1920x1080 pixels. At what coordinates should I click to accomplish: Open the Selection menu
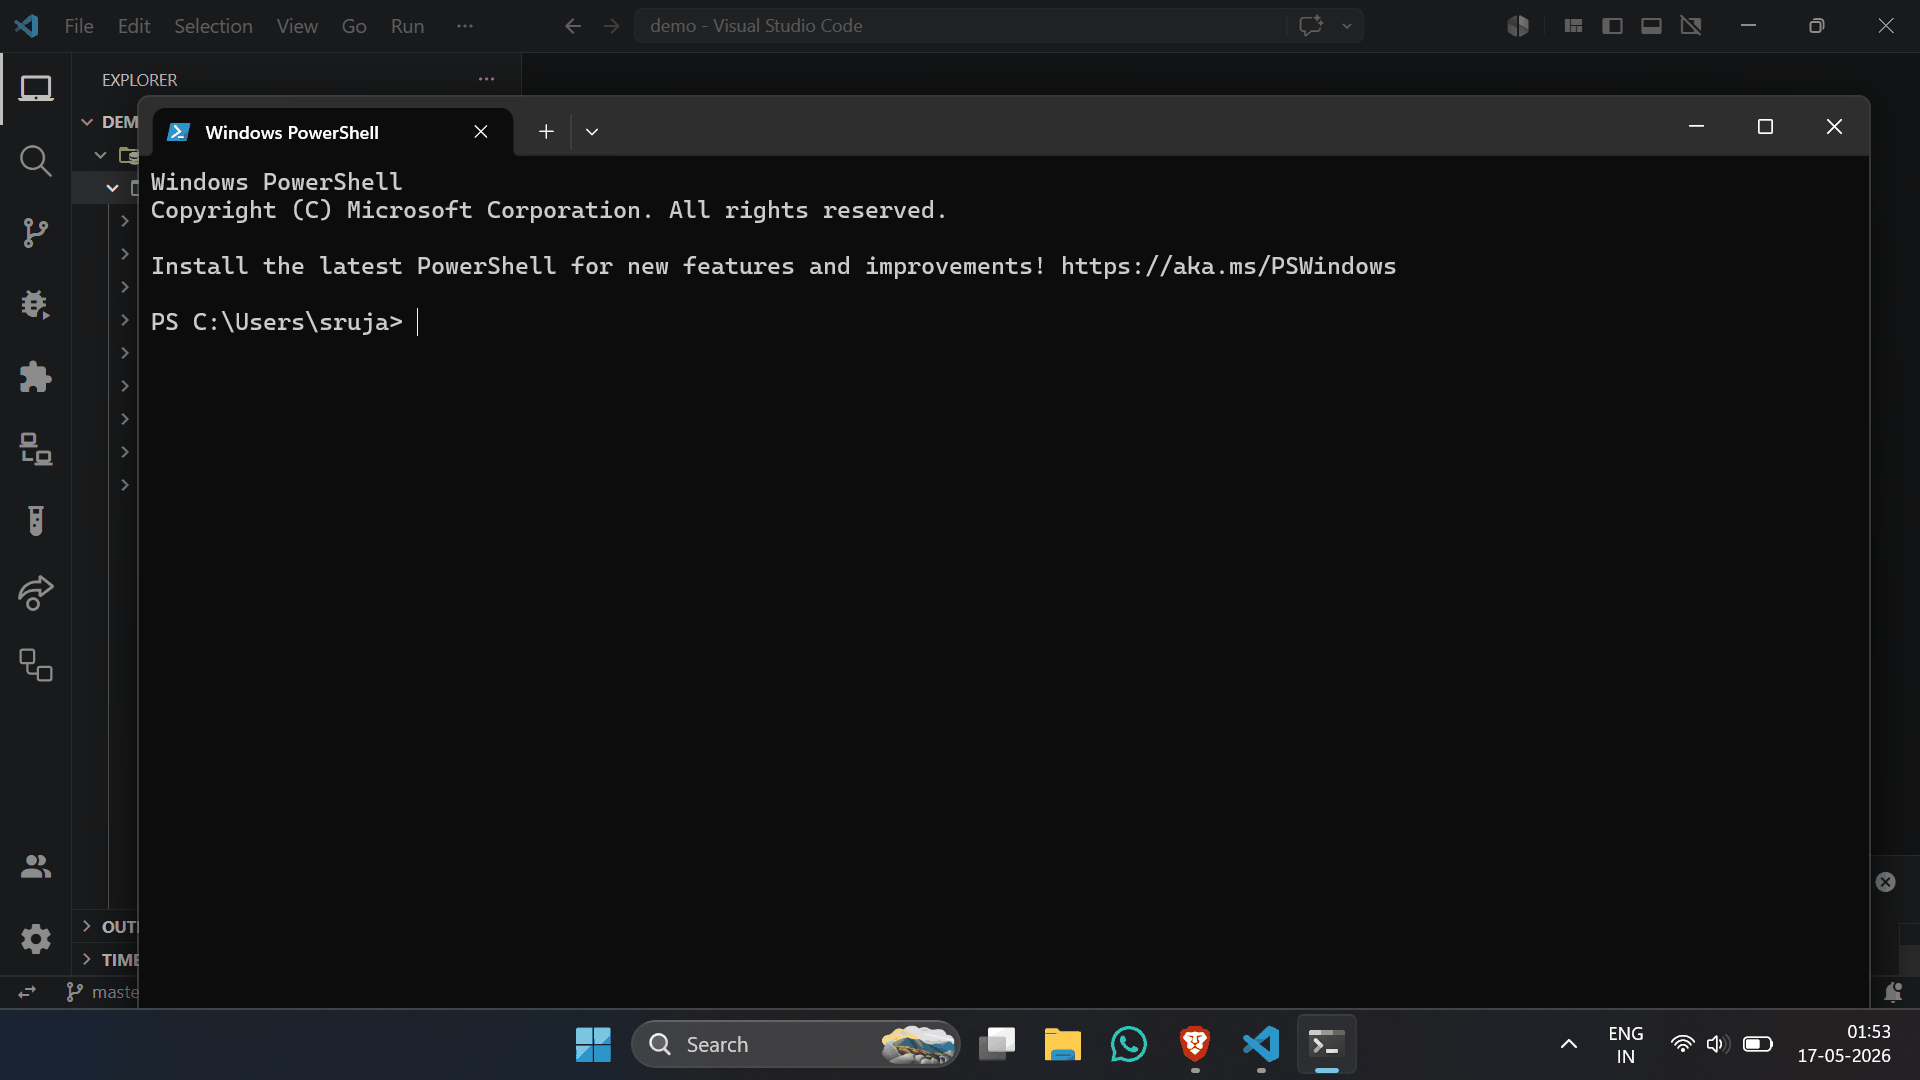point(213,26)
